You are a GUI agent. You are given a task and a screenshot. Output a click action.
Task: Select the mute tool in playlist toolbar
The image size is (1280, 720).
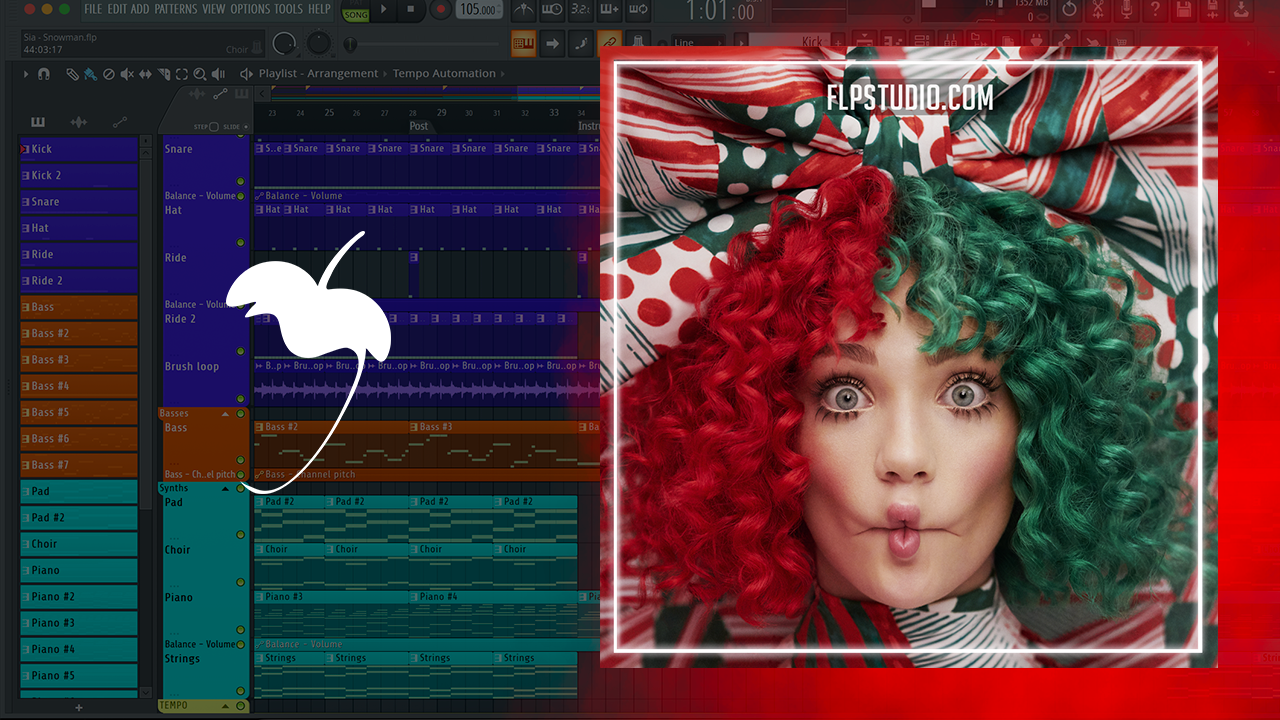point(127,74)
